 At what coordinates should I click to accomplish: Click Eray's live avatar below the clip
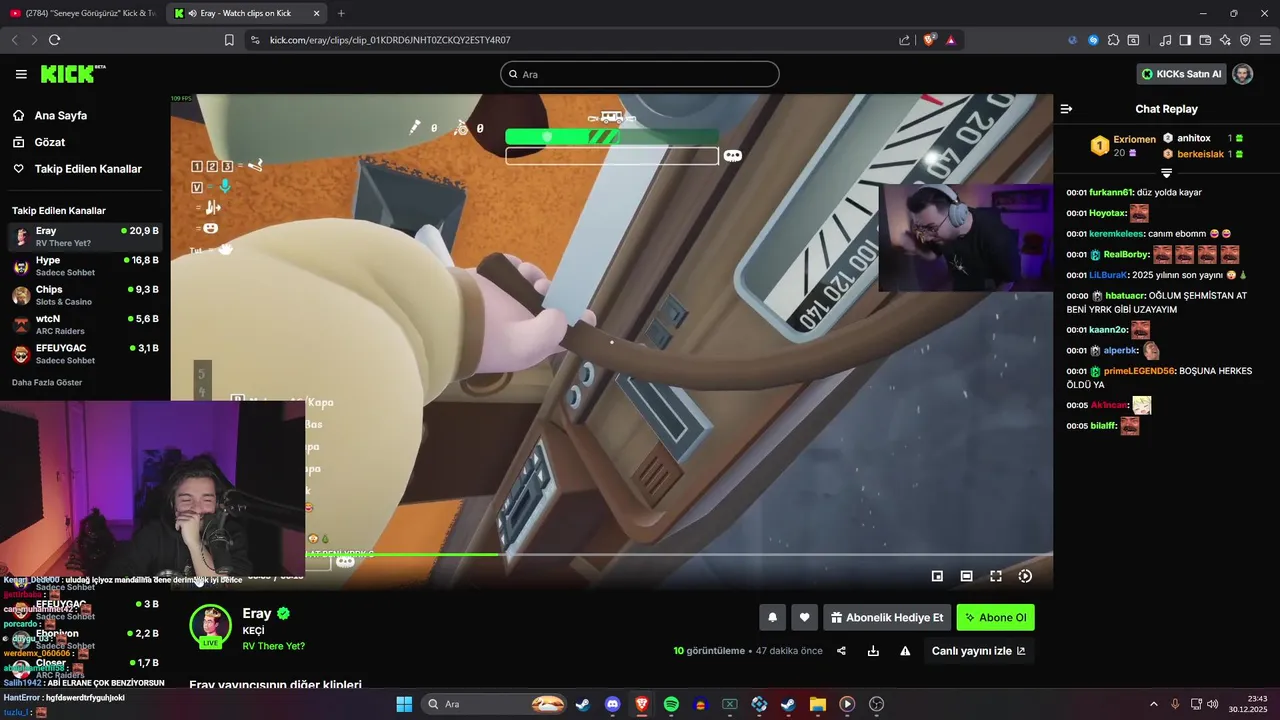pyautogui.click(x=210, y=625)
